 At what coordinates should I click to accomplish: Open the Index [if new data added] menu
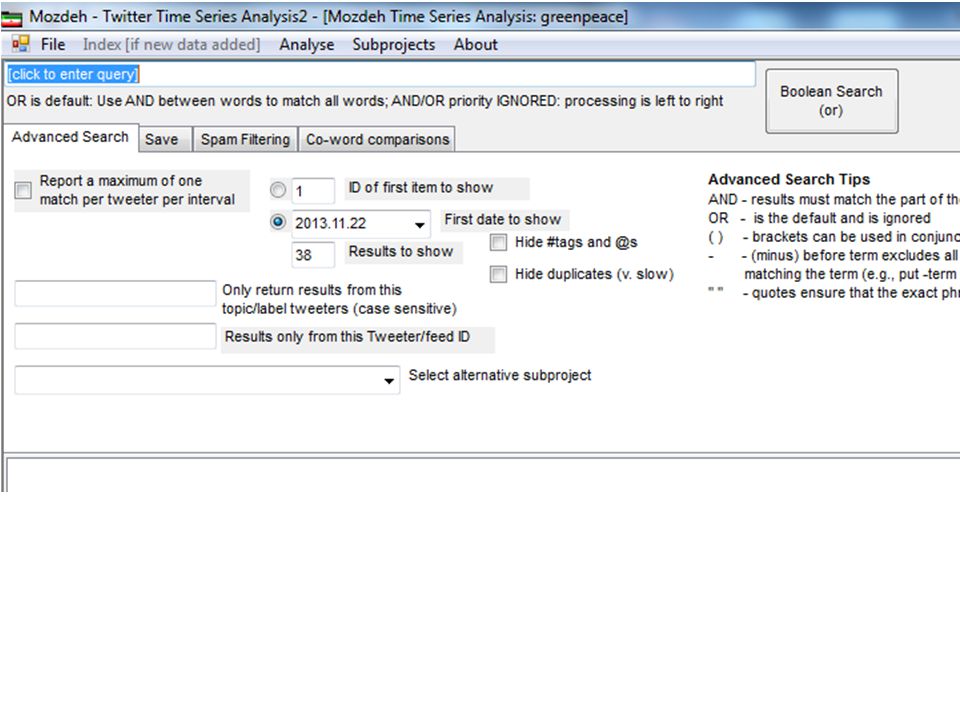(x=171, y=44)
